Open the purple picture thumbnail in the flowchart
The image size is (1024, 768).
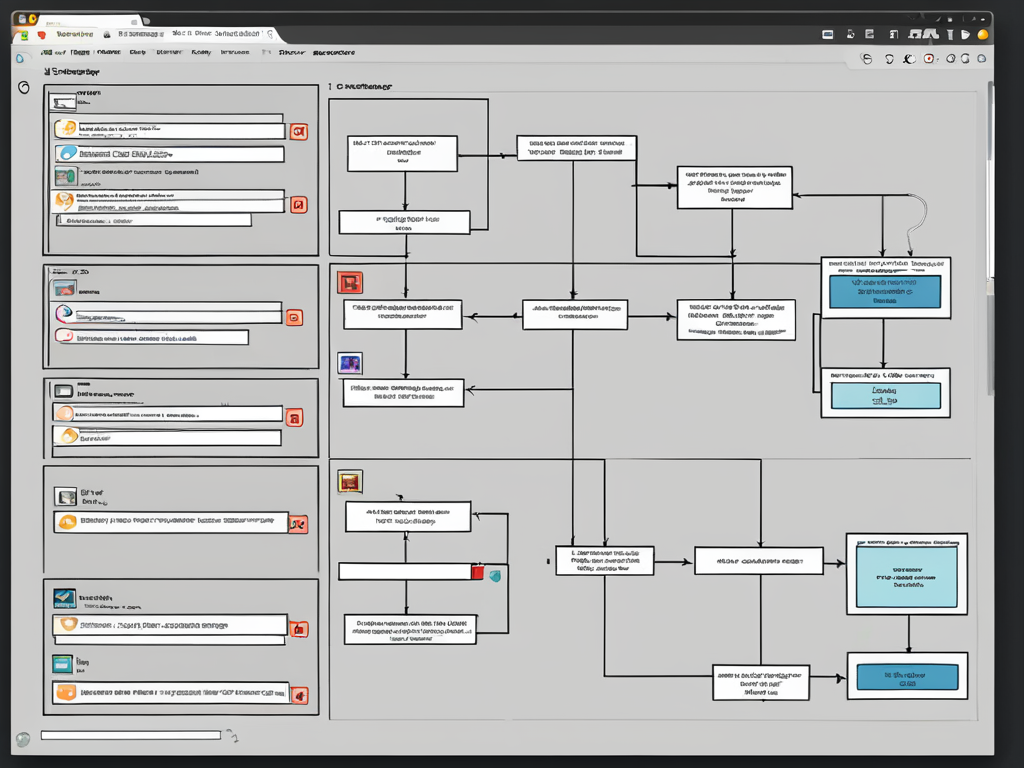350,363
